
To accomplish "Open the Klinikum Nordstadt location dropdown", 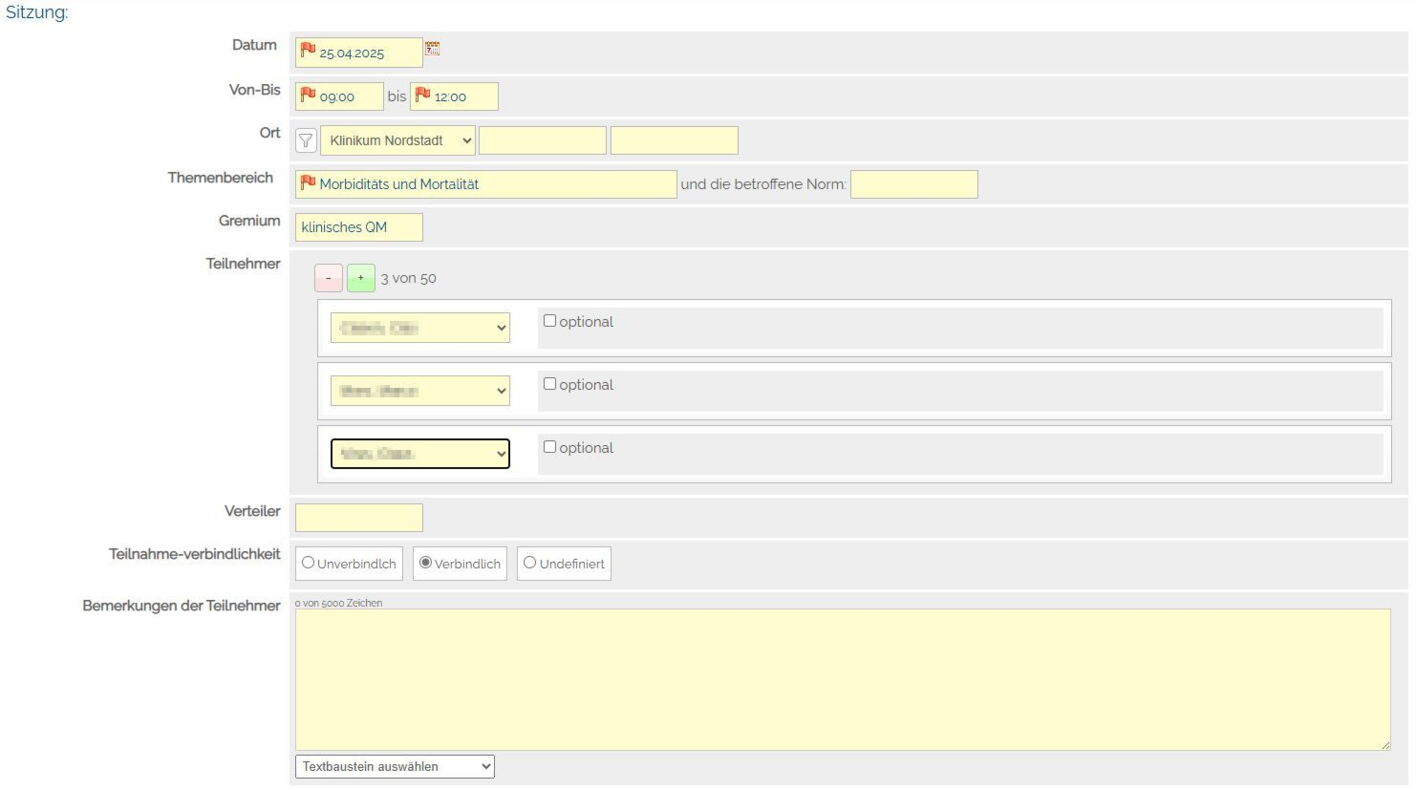I will tap(397, 141).
